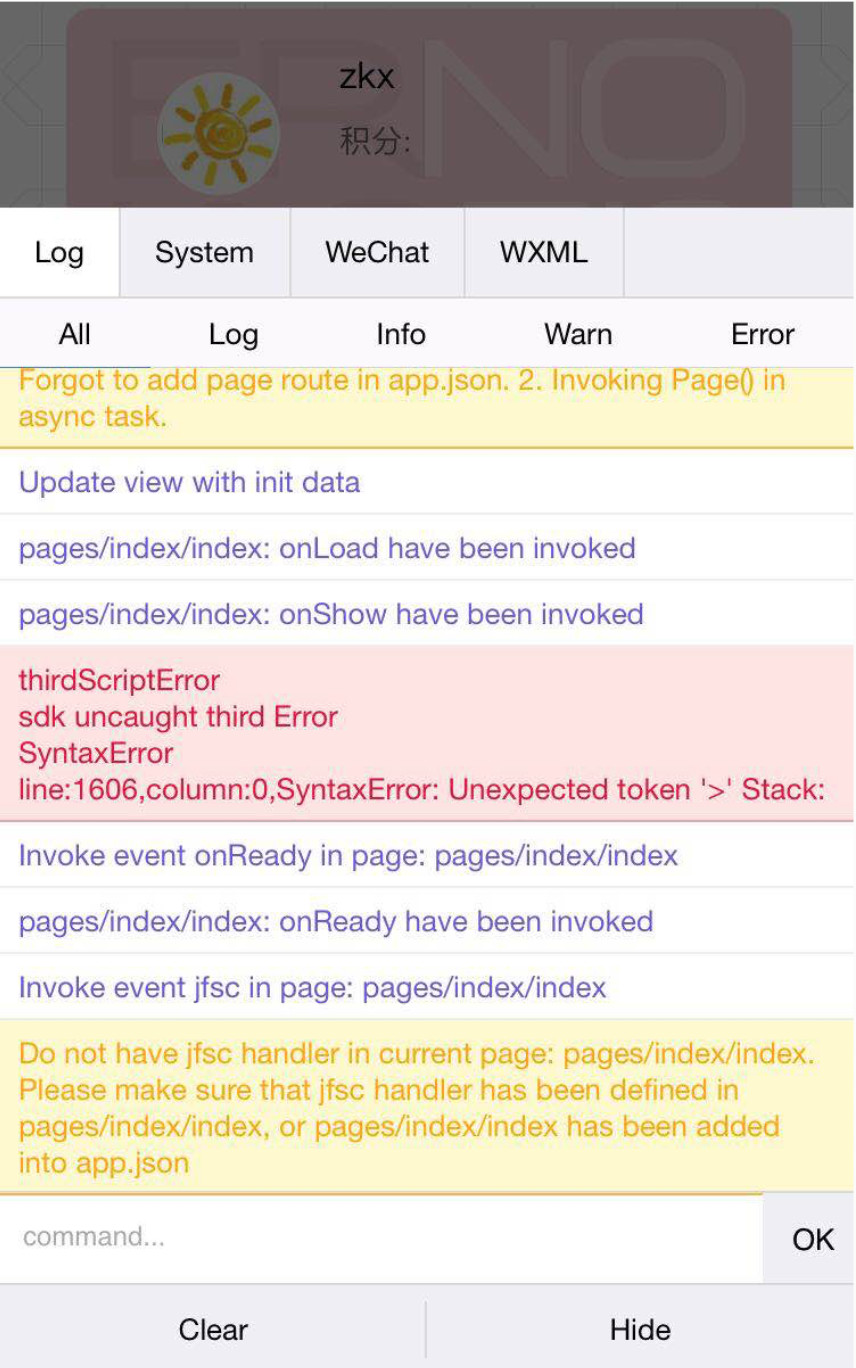Filter by Log level
The width and height of the screenshot is (856, 1368).
coord(233,334)
